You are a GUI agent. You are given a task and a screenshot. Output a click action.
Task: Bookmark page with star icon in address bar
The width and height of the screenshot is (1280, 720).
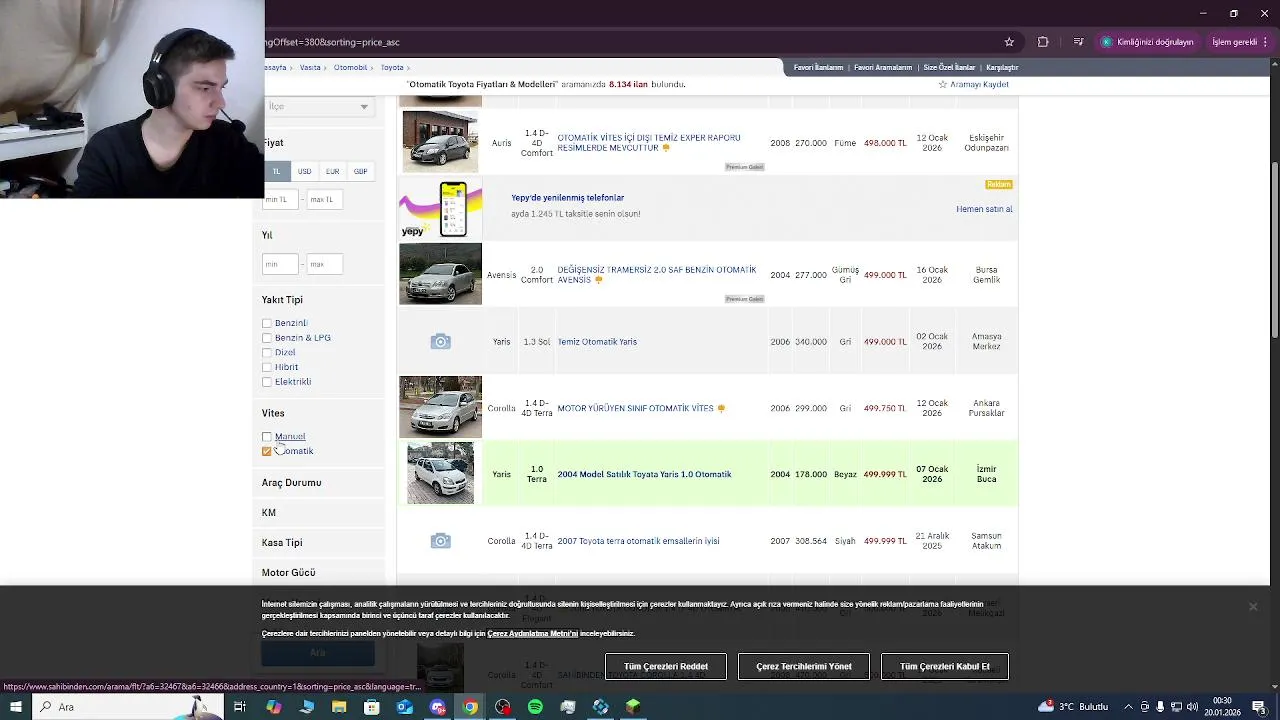(1009, 42)
